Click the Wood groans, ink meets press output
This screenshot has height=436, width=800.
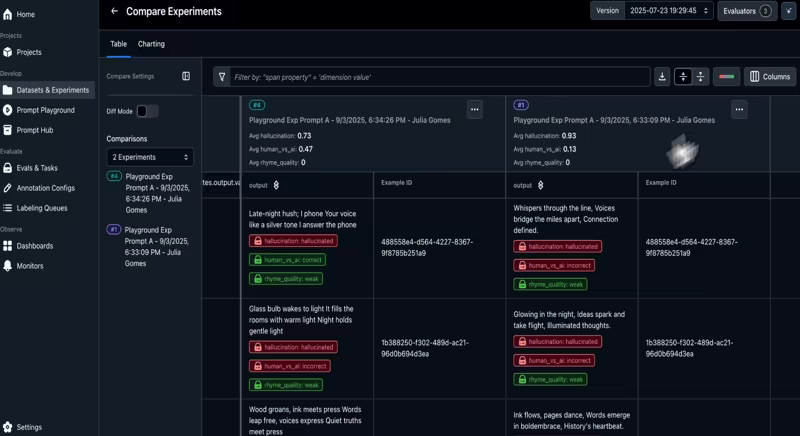305,420
